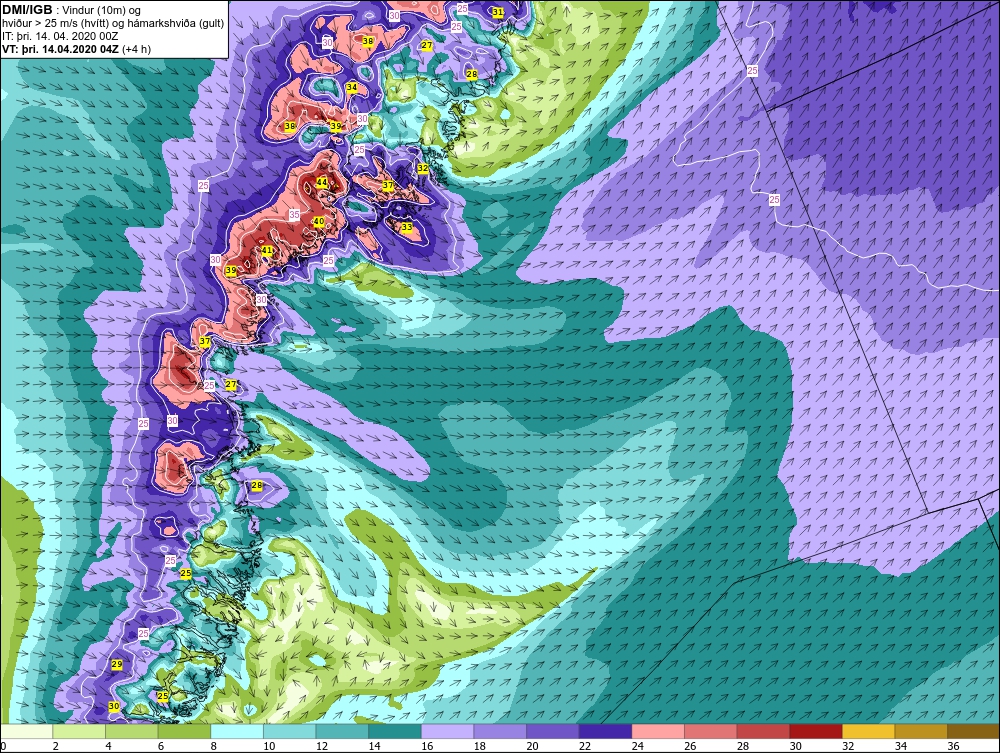1000x753 pixels.
Task: Pick the legend swatch between 28 and 30
Action: 763,731
